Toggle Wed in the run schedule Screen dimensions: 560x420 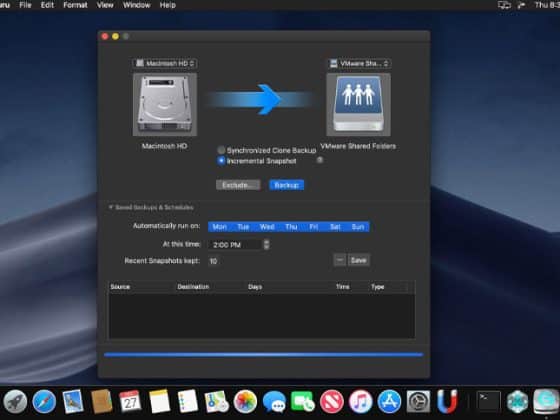pos(267,227)
